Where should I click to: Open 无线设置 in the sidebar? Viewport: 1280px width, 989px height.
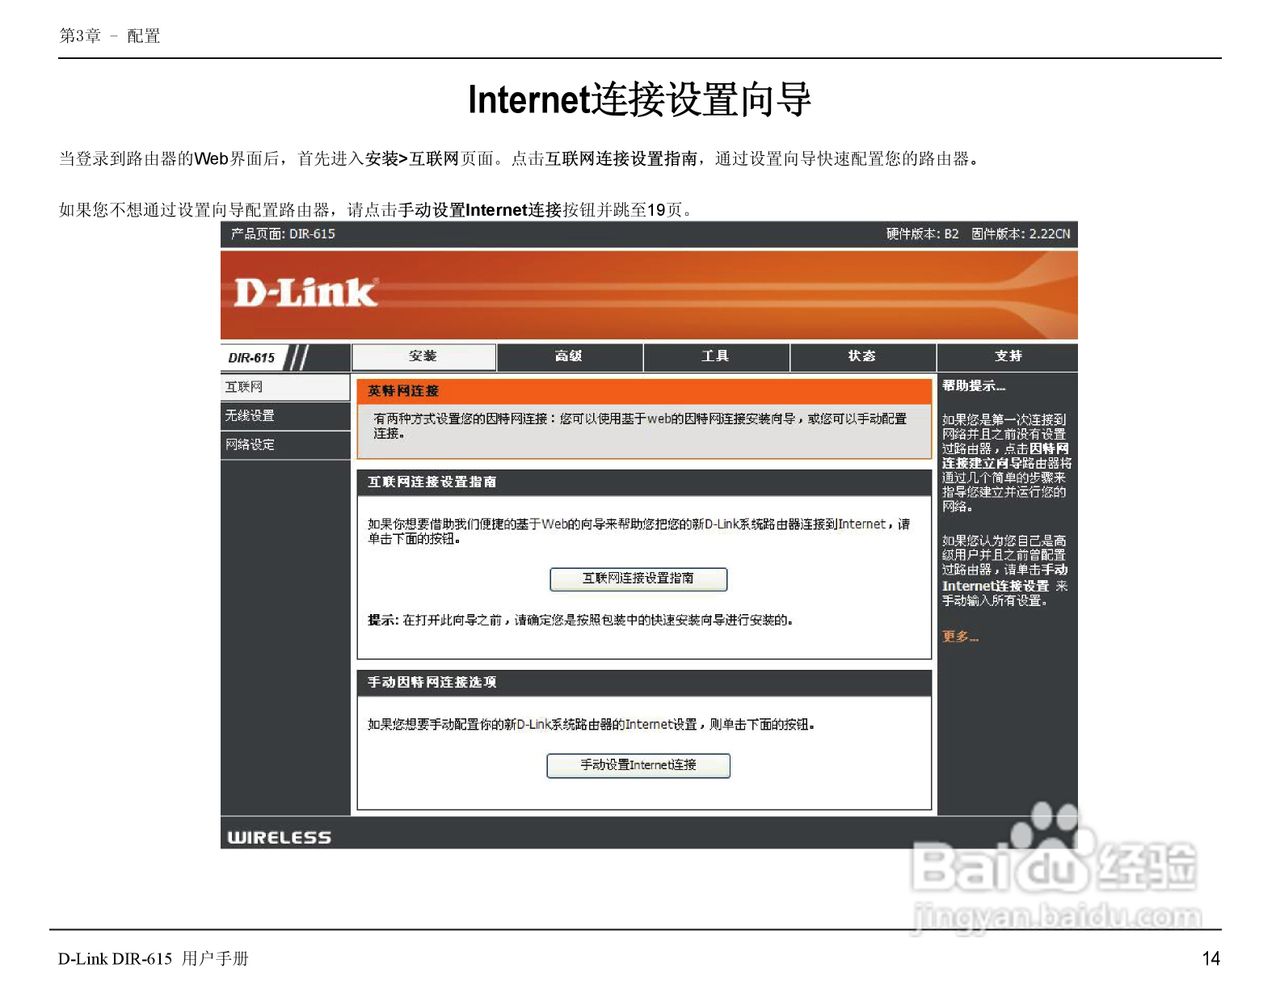285,416
